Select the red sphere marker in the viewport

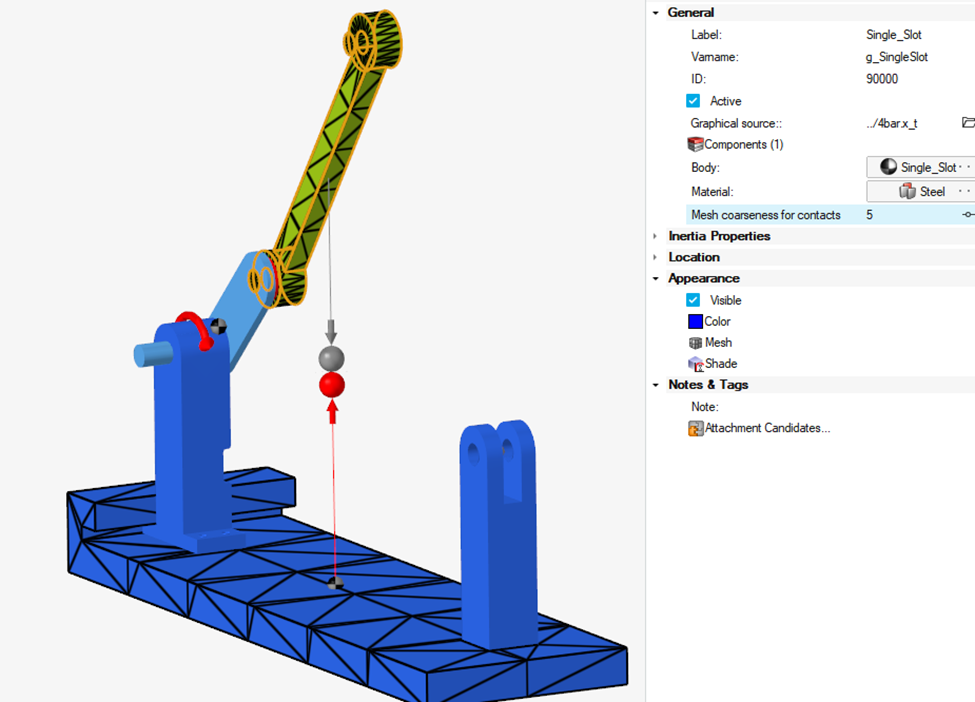[332, 385]
